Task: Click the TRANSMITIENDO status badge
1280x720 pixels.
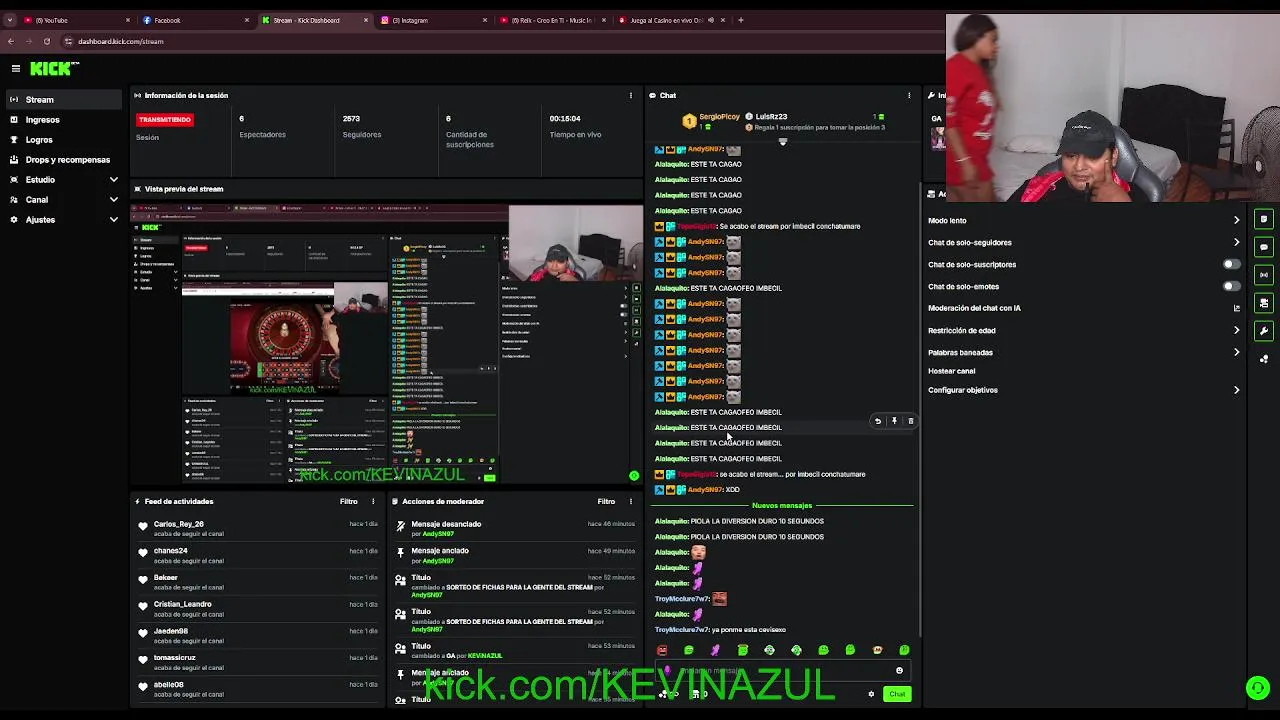Action: click(165, 119)
